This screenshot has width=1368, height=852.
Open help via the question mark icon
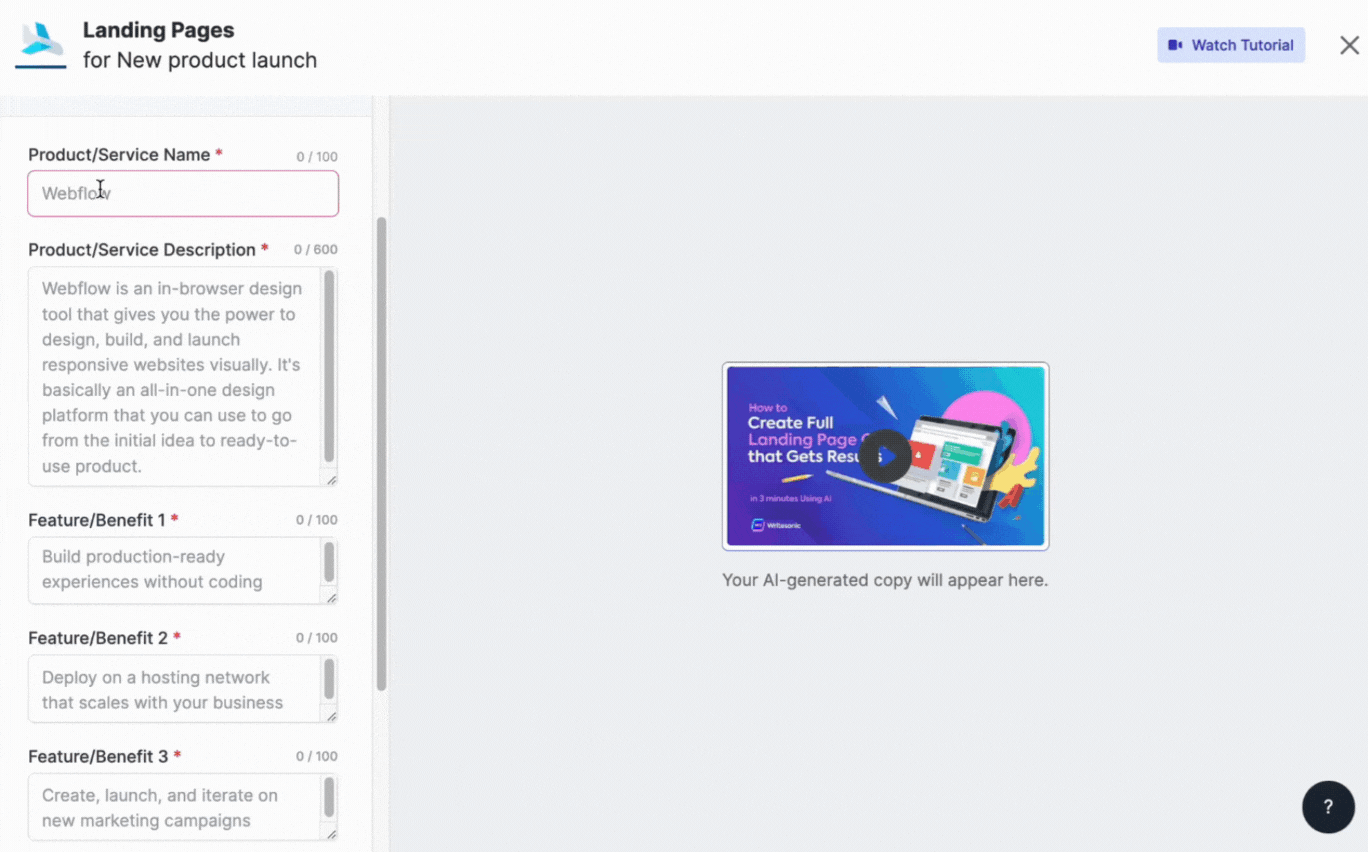(1328, 806)
